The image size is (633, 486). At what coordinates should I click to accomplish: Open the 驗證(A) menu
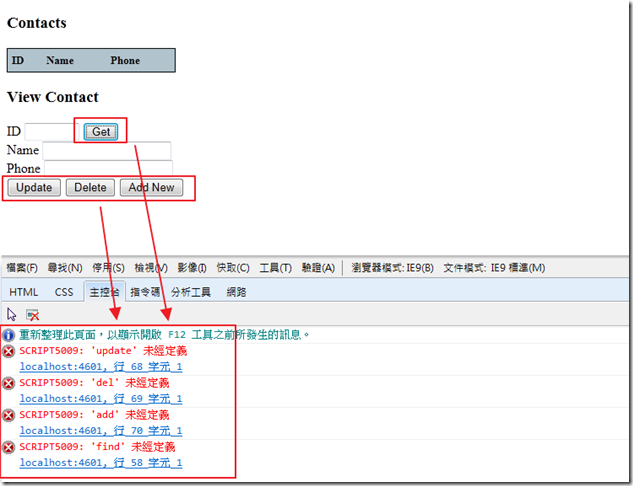pyautogui.click(x=318, y=268)
